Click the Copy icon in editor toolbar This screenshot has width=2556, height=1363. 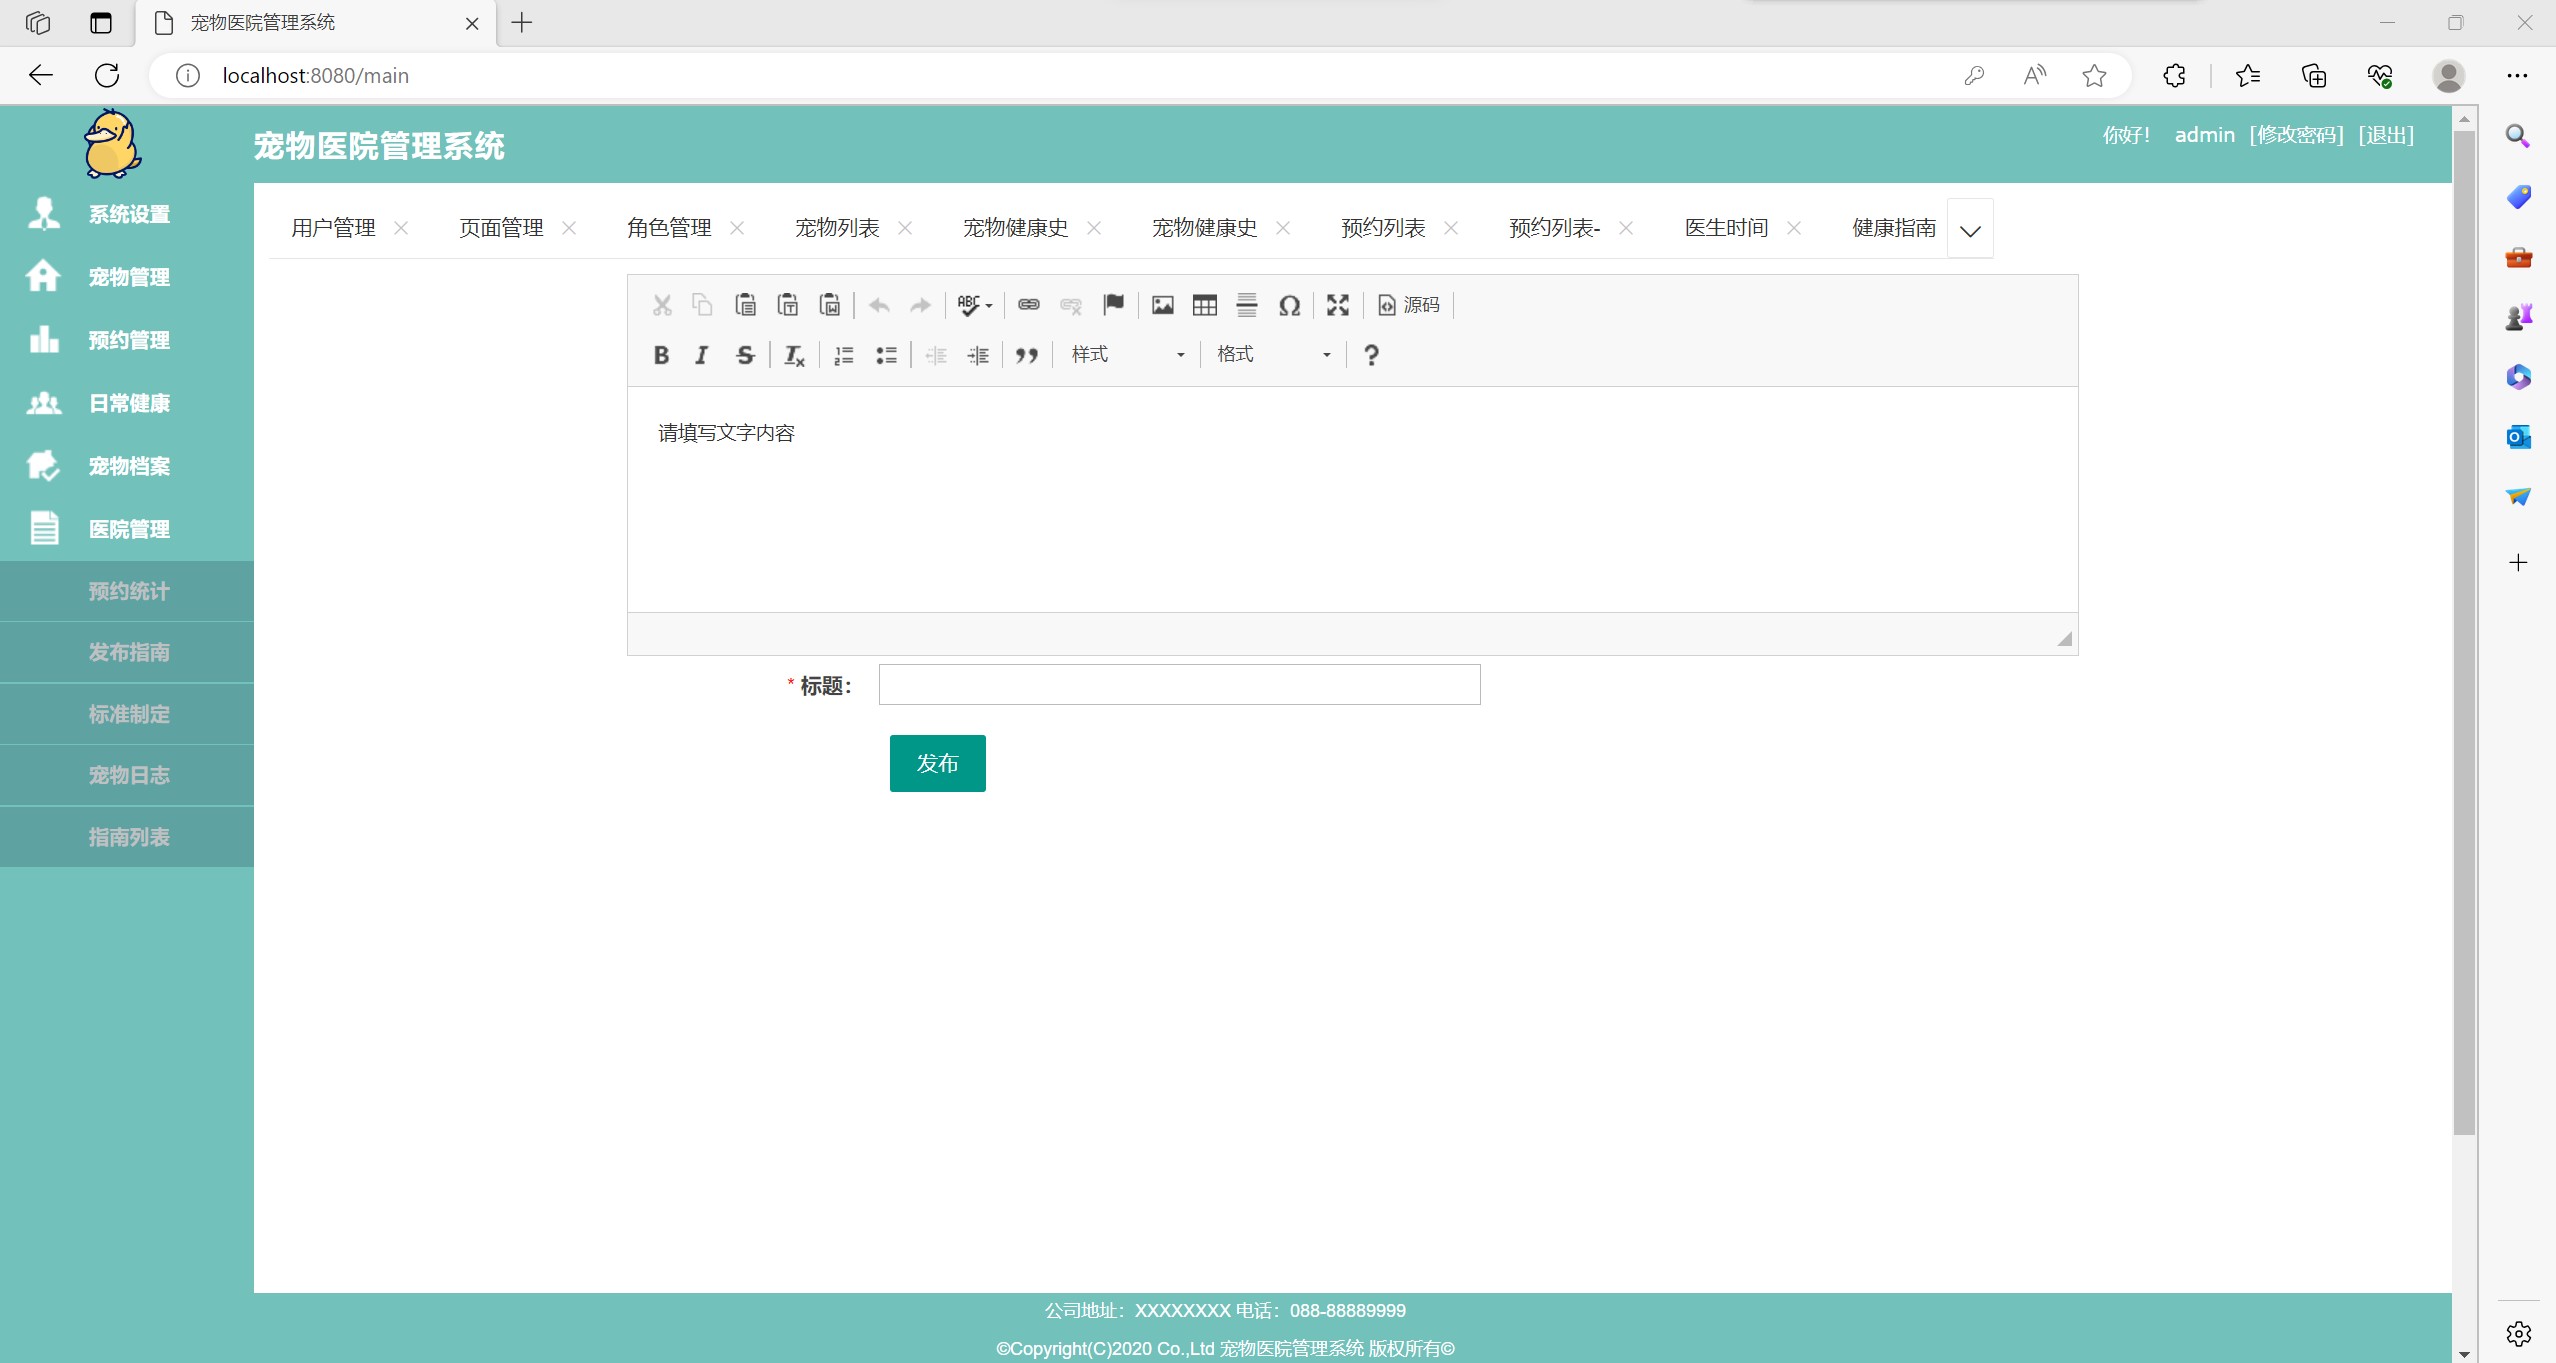[703, 305]
